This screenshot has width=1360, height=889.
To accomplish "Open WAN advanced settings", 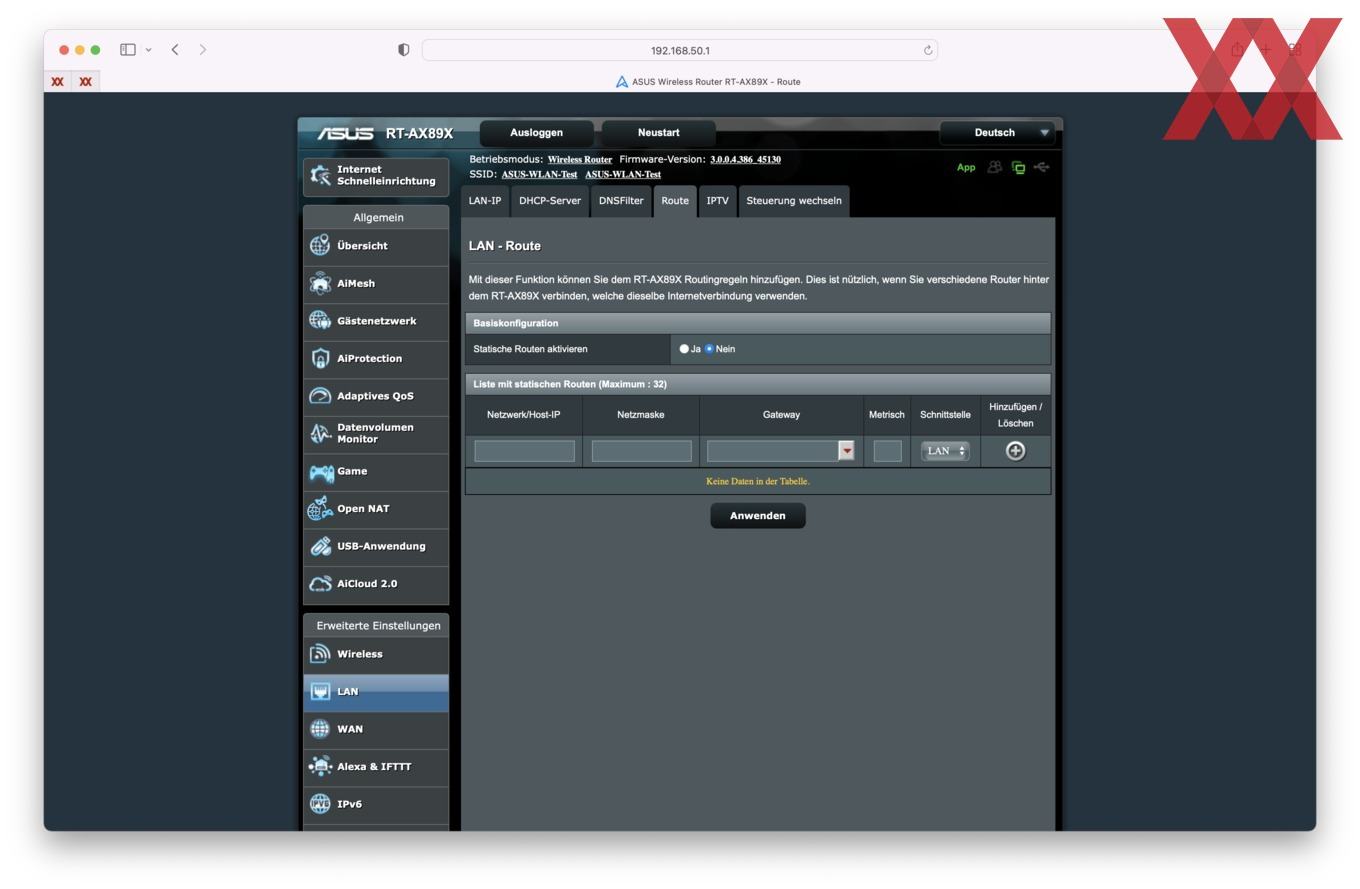I will tap(376, 729).
